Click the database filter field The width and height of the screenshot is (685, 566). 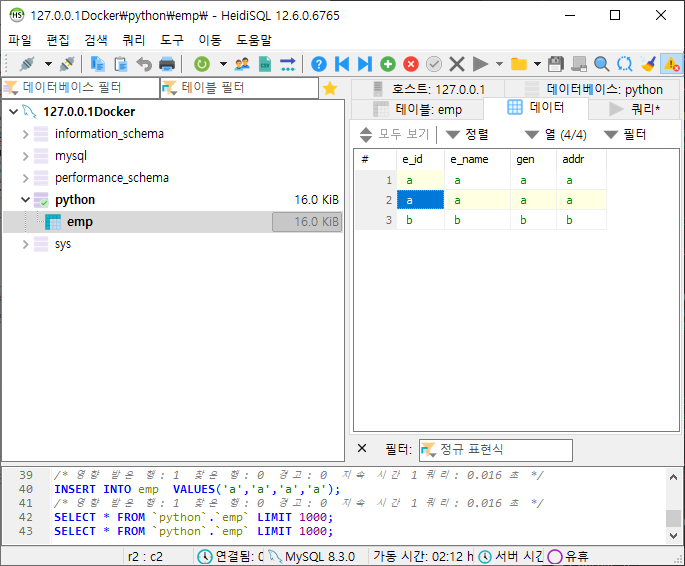[80, 88]
